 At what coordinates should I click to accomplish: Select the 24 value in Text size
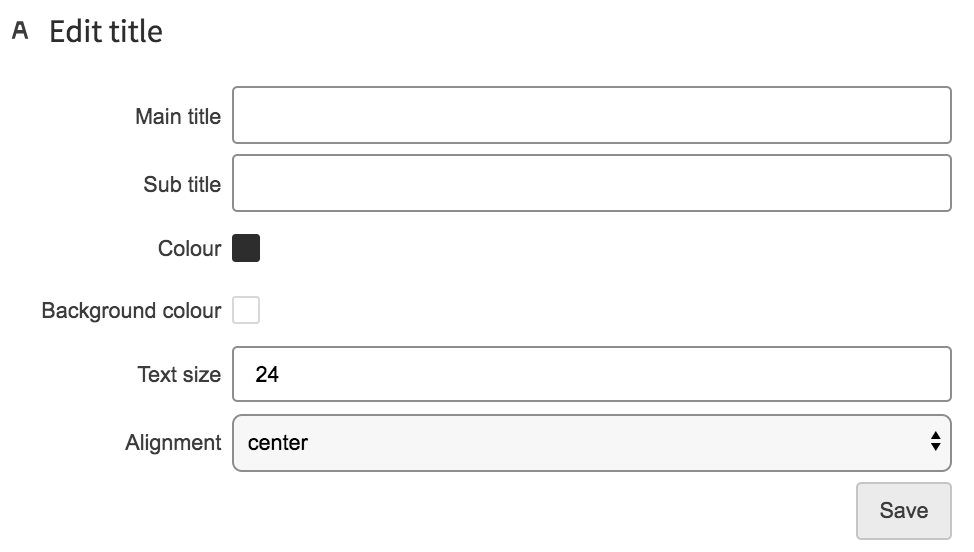point(266,374)
